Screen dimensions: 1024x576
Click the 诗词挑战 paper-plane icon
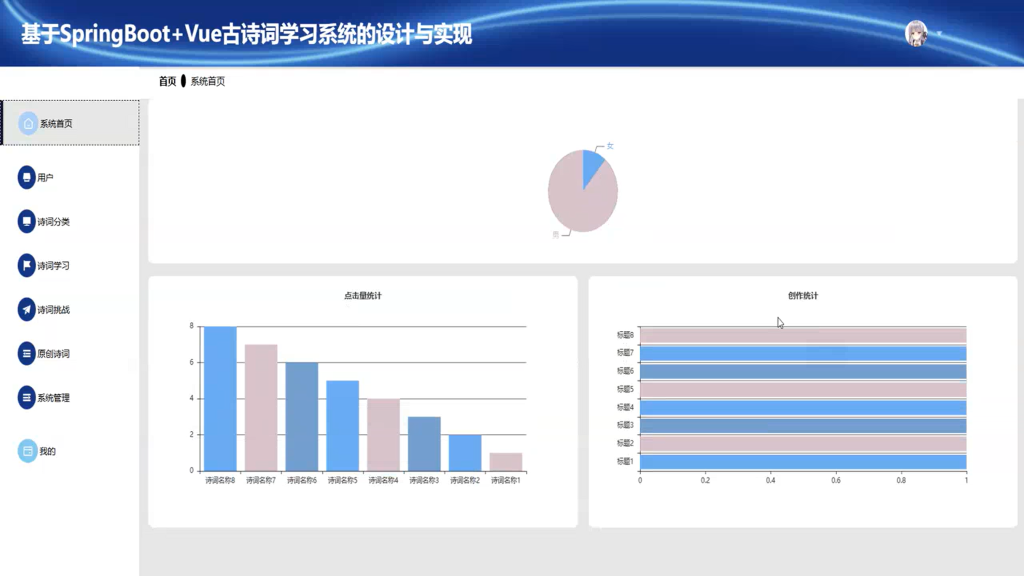[x=26, y=310]
